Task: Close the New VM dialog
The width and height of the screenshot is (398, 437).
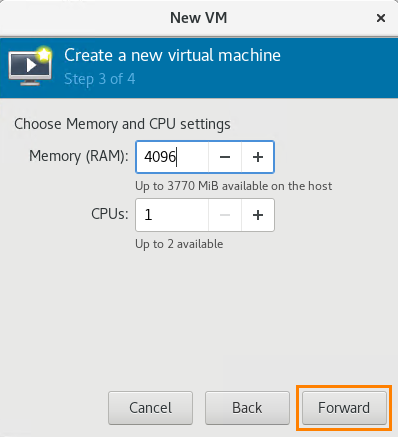Action: coord(381,18)
